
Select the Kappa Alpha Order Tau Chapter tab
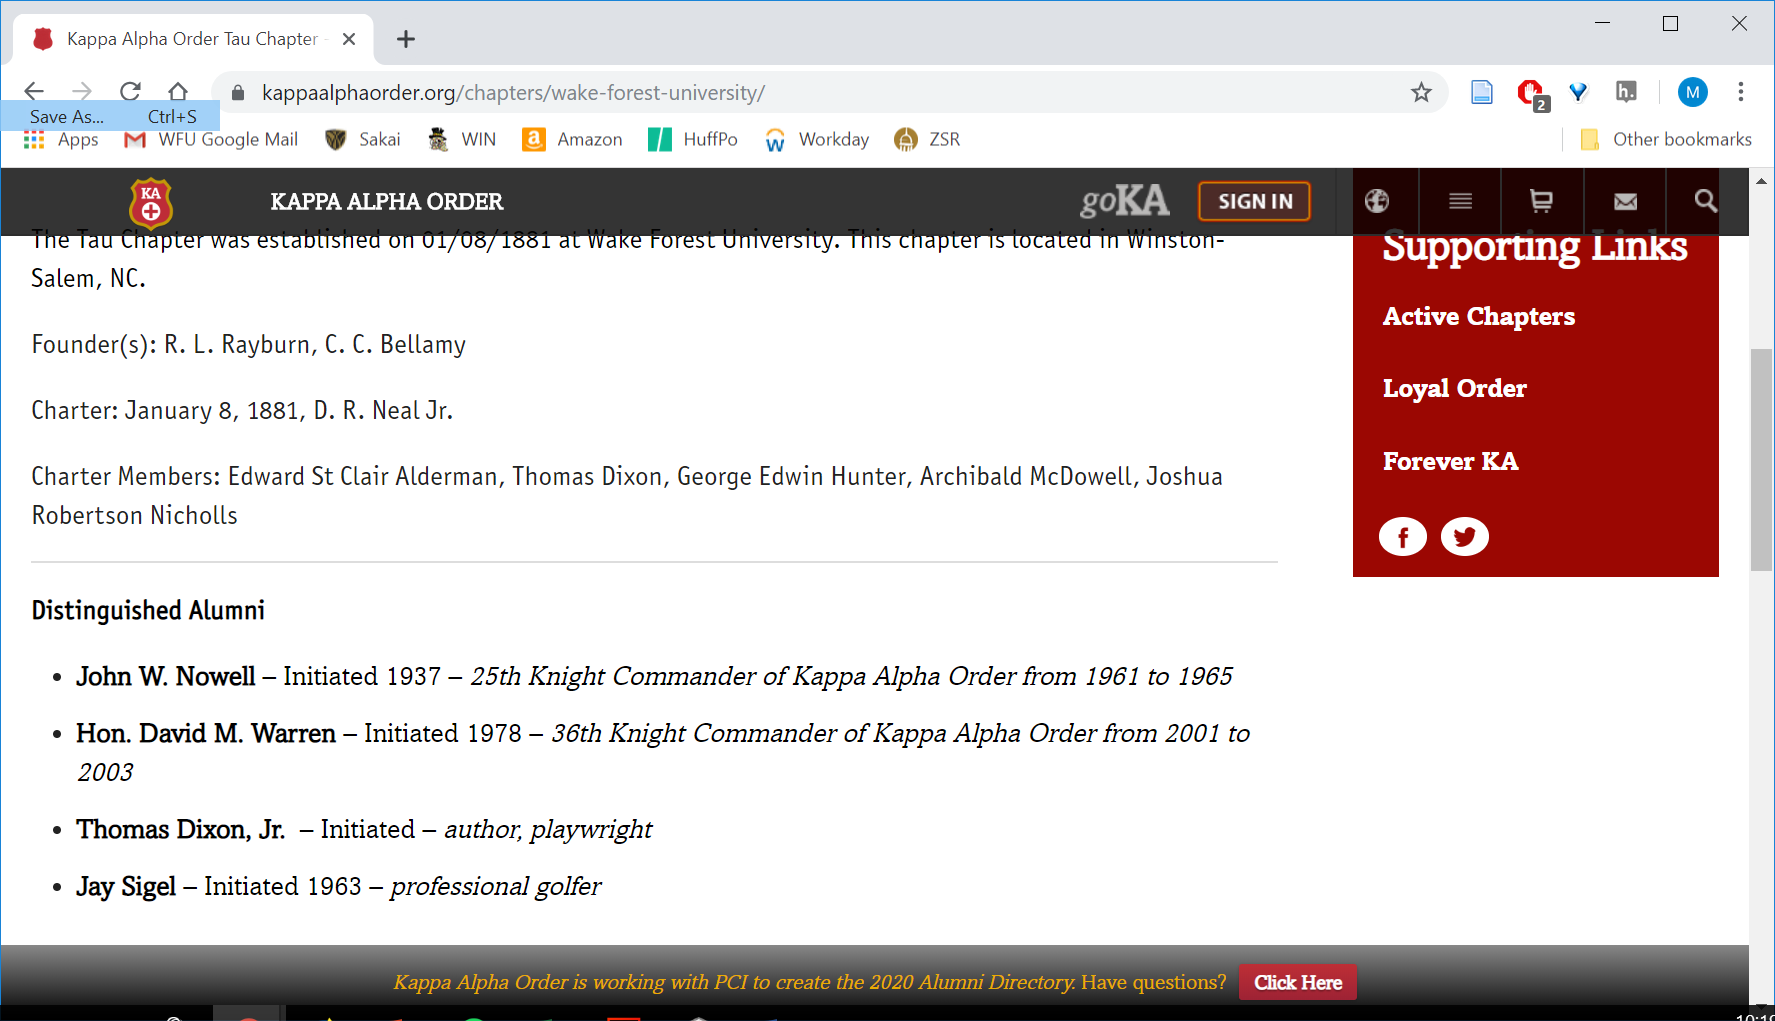pyautogui.click(x=193, y=39)
